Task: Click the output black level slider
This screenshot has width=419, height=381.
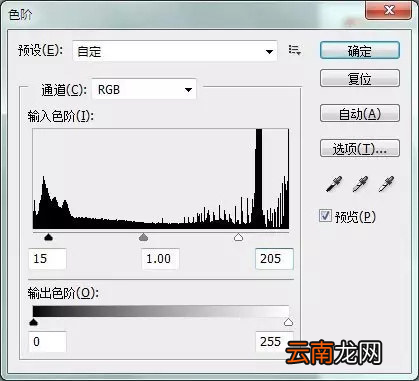Action: click(33, 322)
